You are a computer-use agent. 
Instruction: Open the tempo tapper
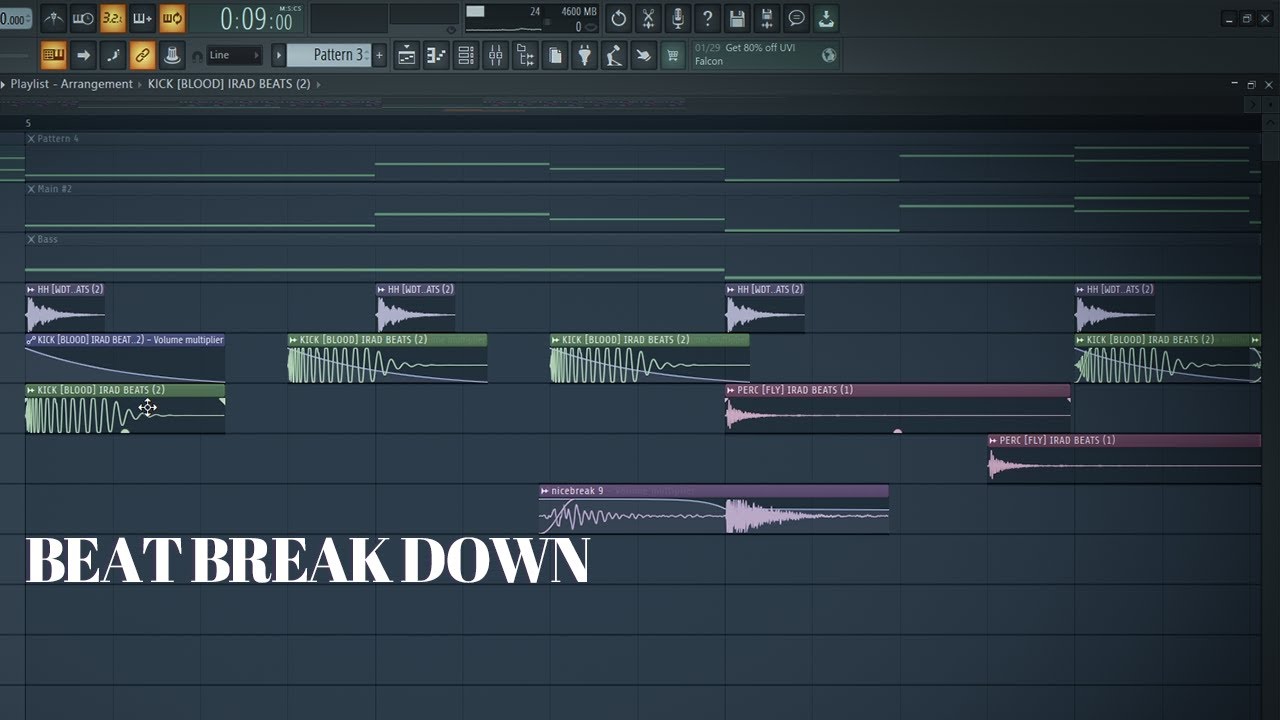coord(614,55)
